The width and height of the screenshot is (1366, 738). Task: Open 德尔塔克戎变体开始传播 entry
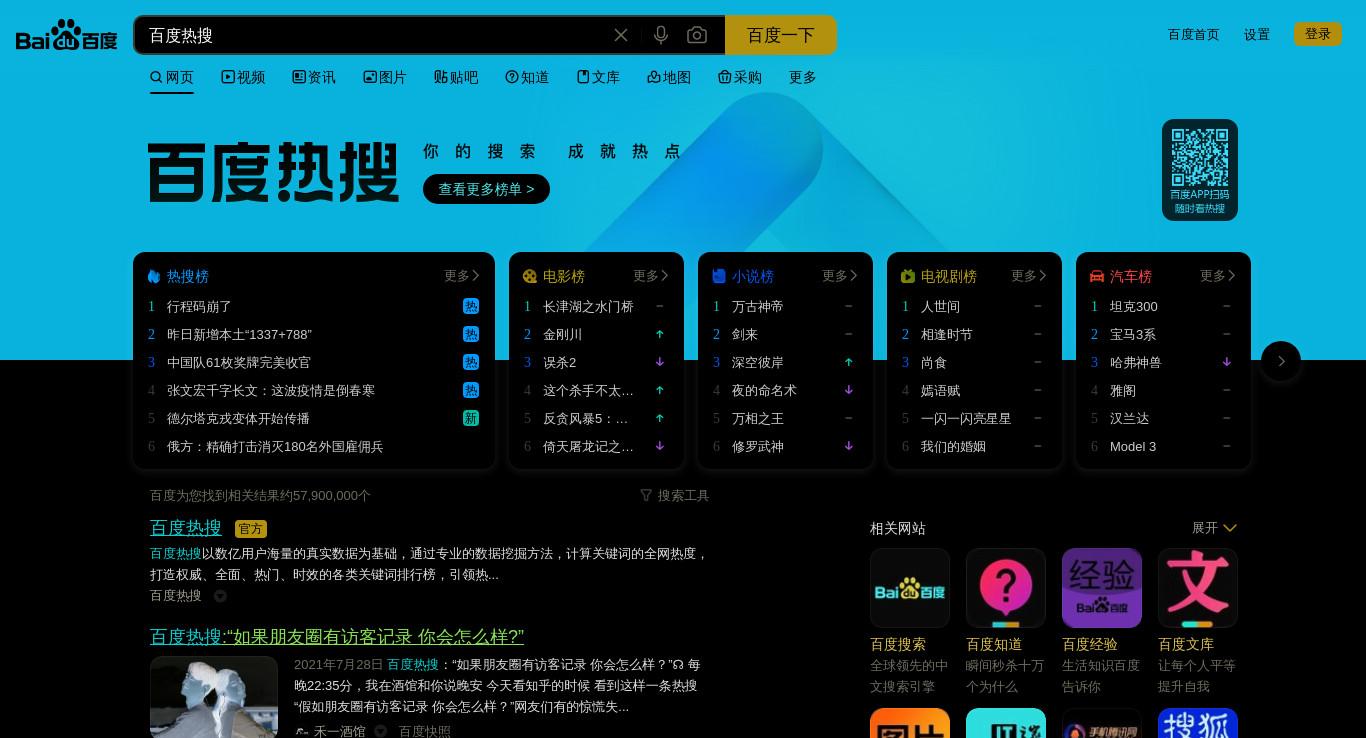pyautogui.click(x=238, y=418)
